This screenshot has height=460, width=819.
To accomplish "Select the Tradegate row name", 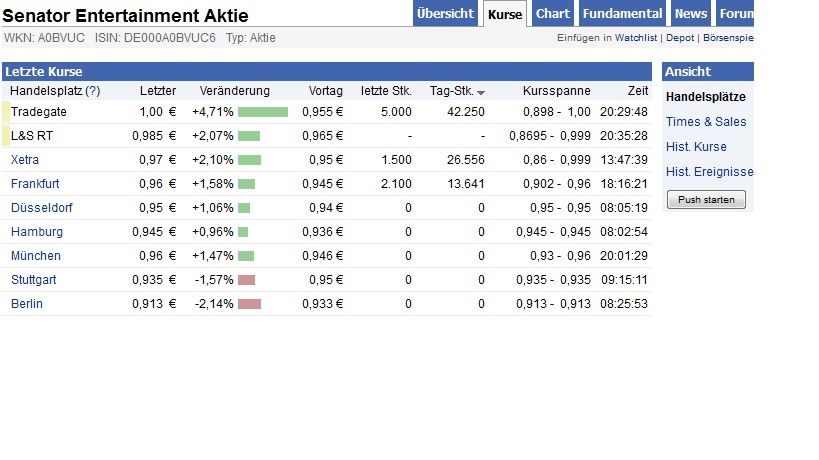I will click(x=39, y=112).
